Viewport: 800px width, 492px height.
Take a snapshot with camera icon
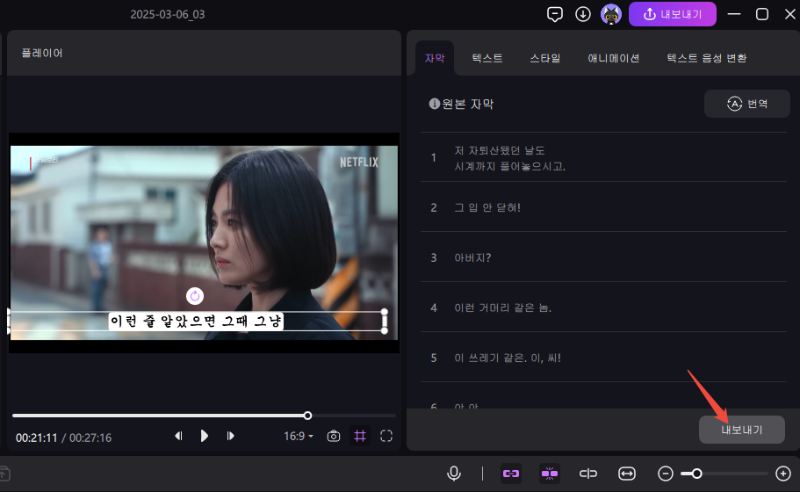pyautogui.click(x=334, y=436)
